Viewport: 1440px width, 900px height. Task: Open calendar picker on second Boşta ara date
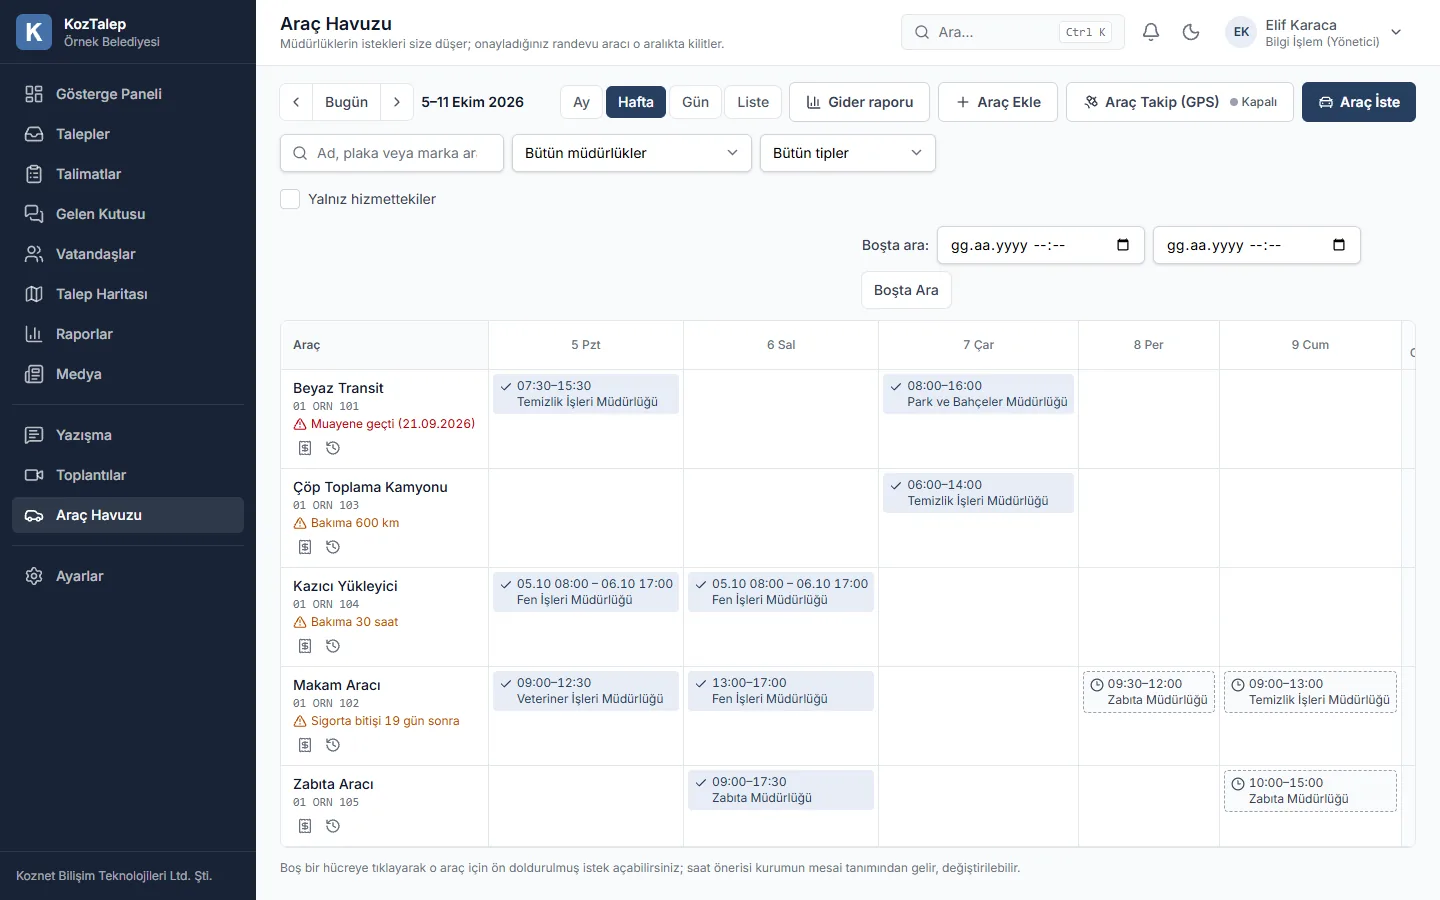pos(1339,245)
